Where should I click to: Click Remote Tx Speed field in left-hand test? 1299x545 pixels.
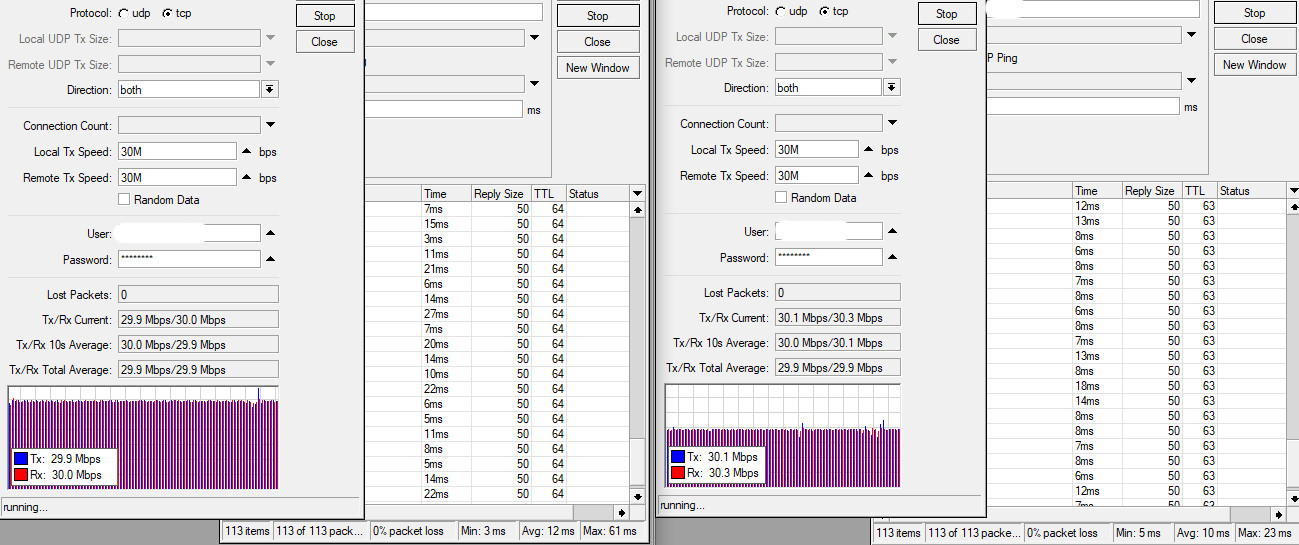(x=177, y=178)
